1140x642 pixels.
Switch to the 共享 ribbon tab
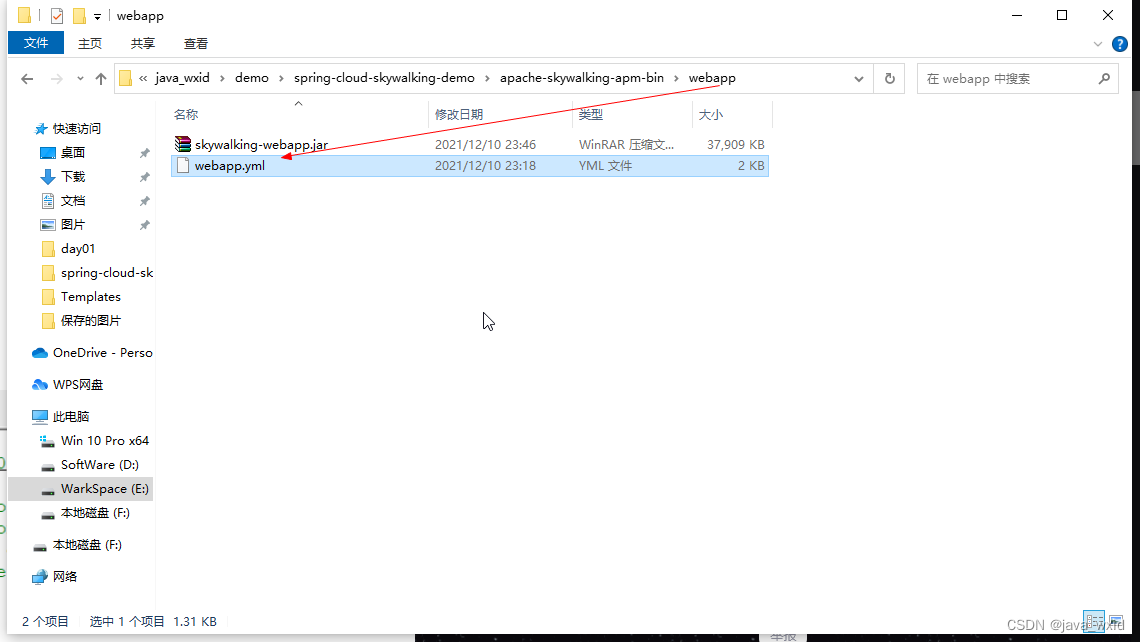pyautogui.click(x=142, y=44)
